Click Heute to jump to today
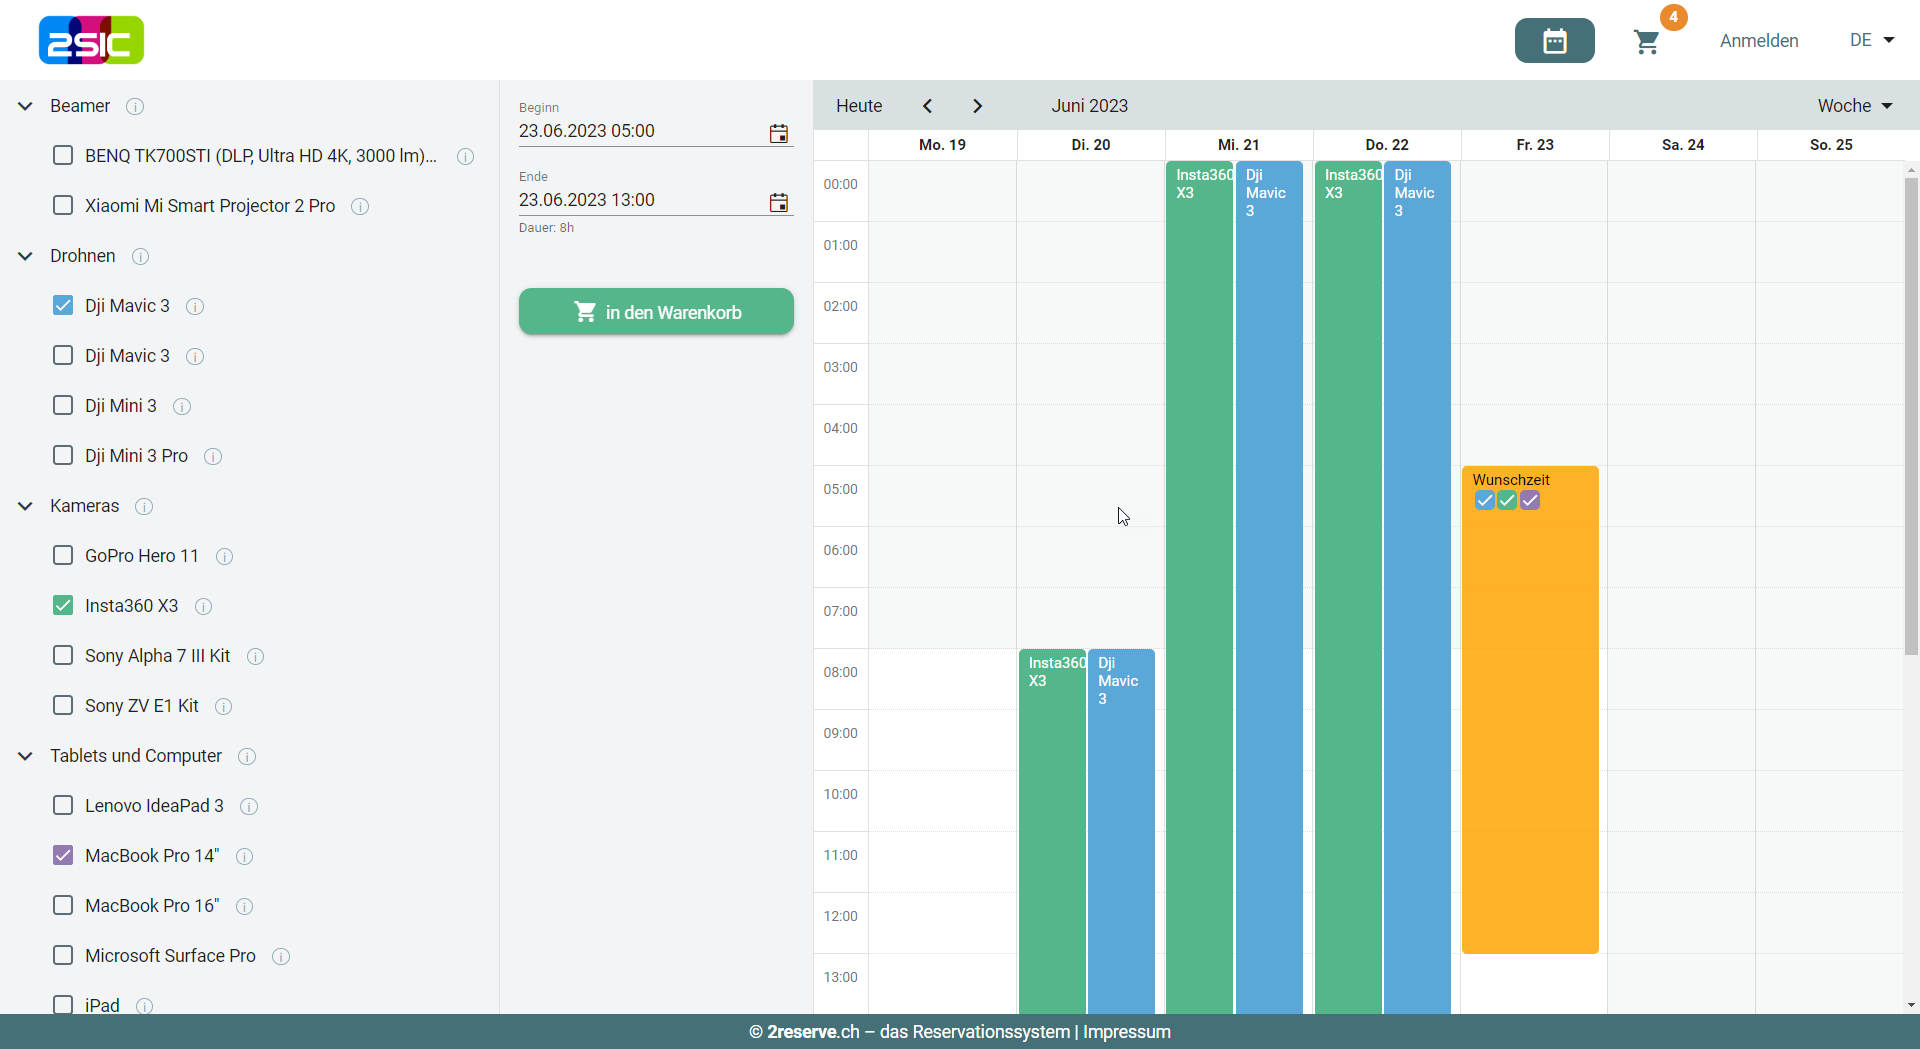The width and height of the screenshot is (1920, 1049). pos(859,106)
